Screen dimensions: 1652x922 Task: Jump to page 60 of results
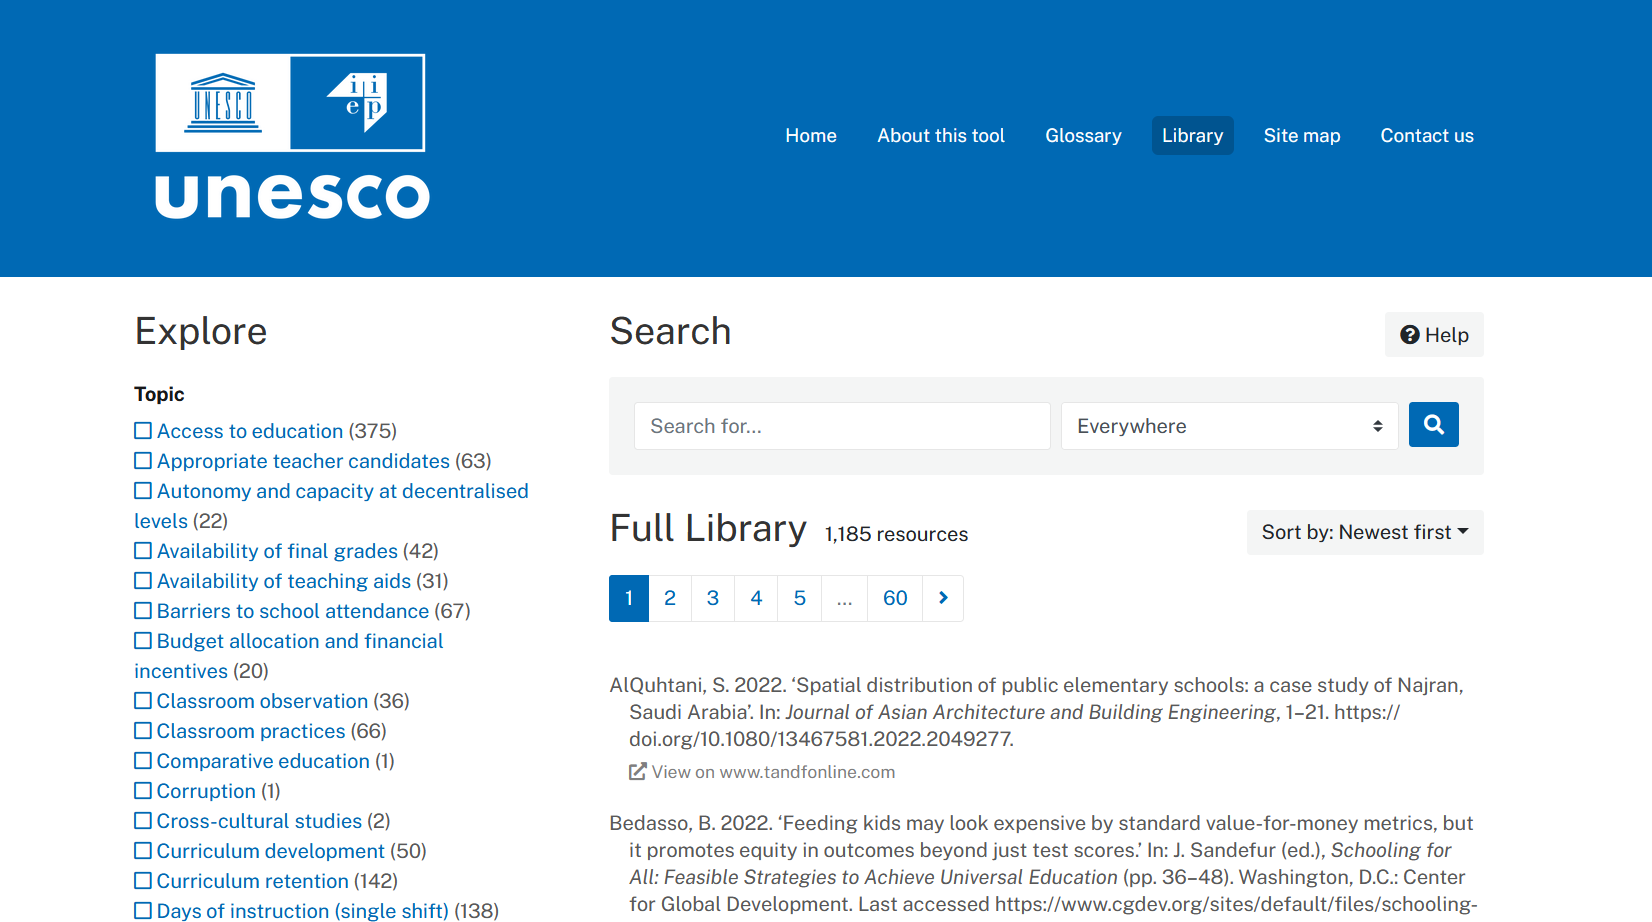(895, 598)
